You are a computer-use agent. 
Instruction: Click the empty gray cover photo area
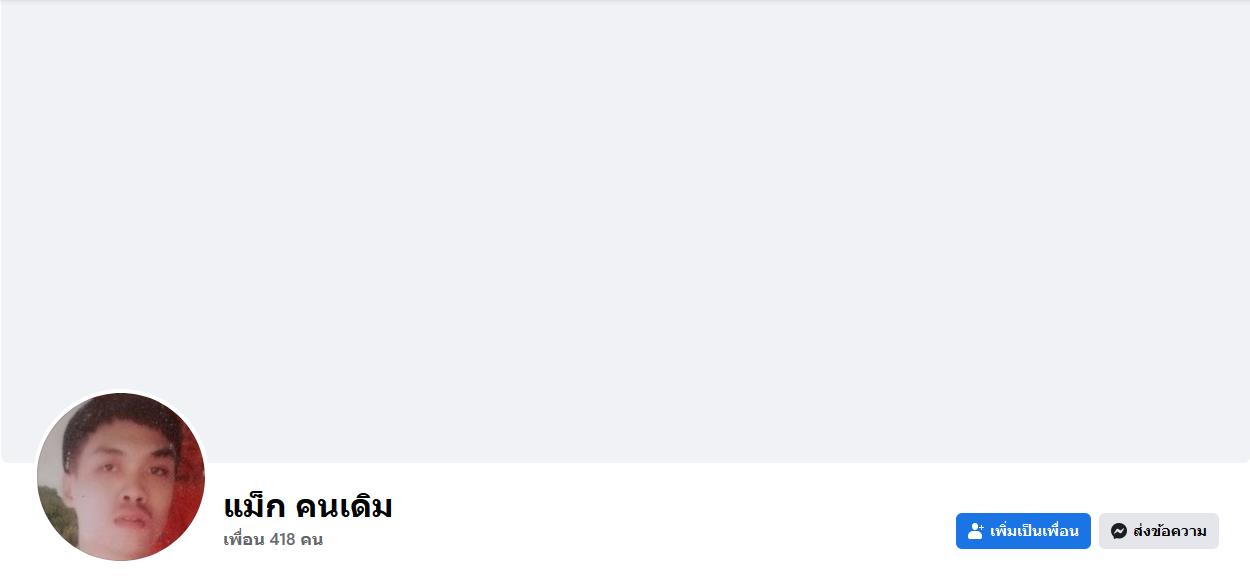pos(625,230)
